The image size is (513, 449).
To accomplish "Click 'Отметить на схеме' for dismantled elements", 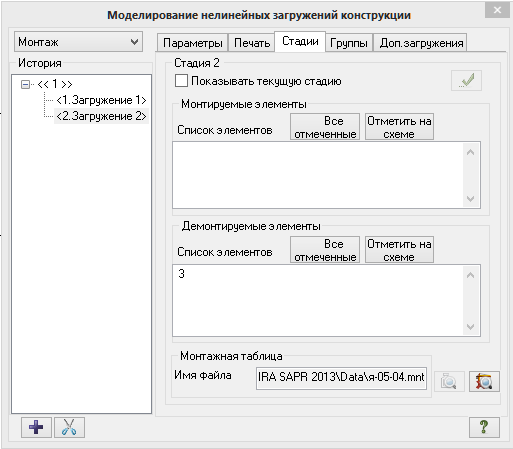I will [x=399, y=250].
